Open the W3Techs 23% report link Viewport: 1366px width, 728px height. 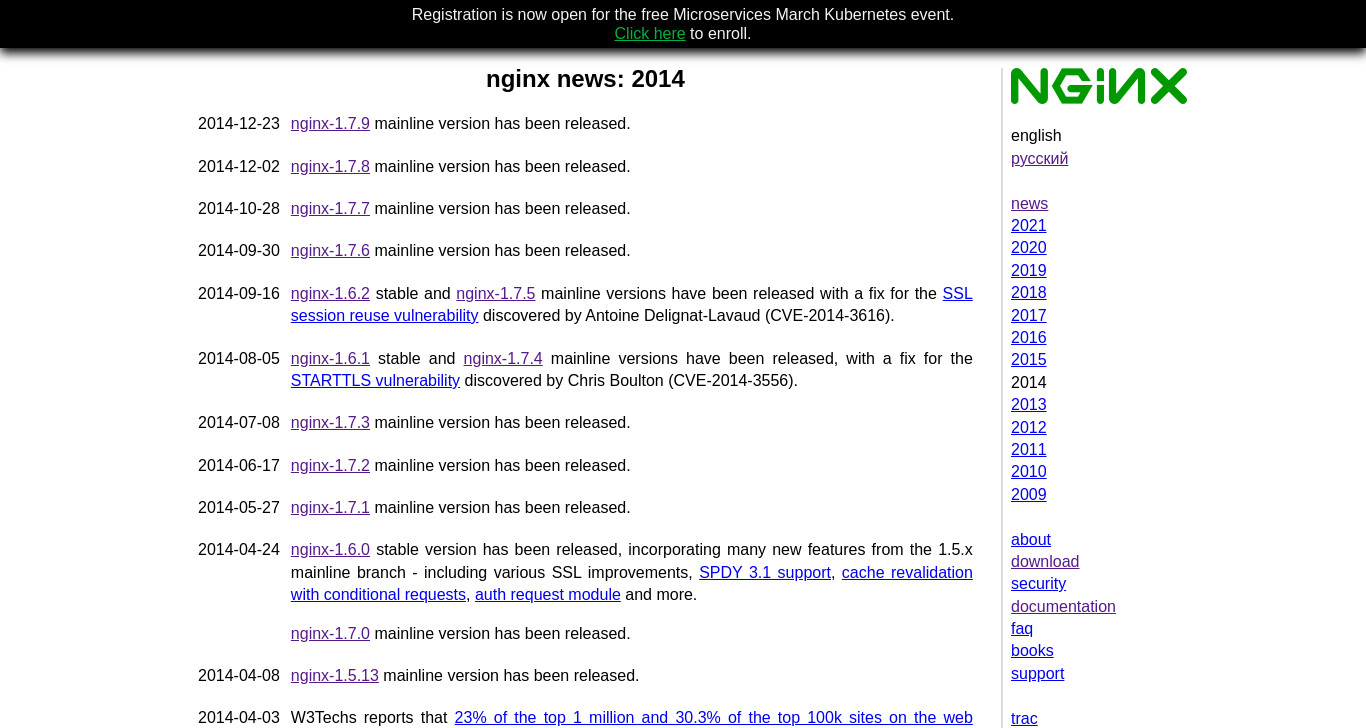(x=713, y=718)
